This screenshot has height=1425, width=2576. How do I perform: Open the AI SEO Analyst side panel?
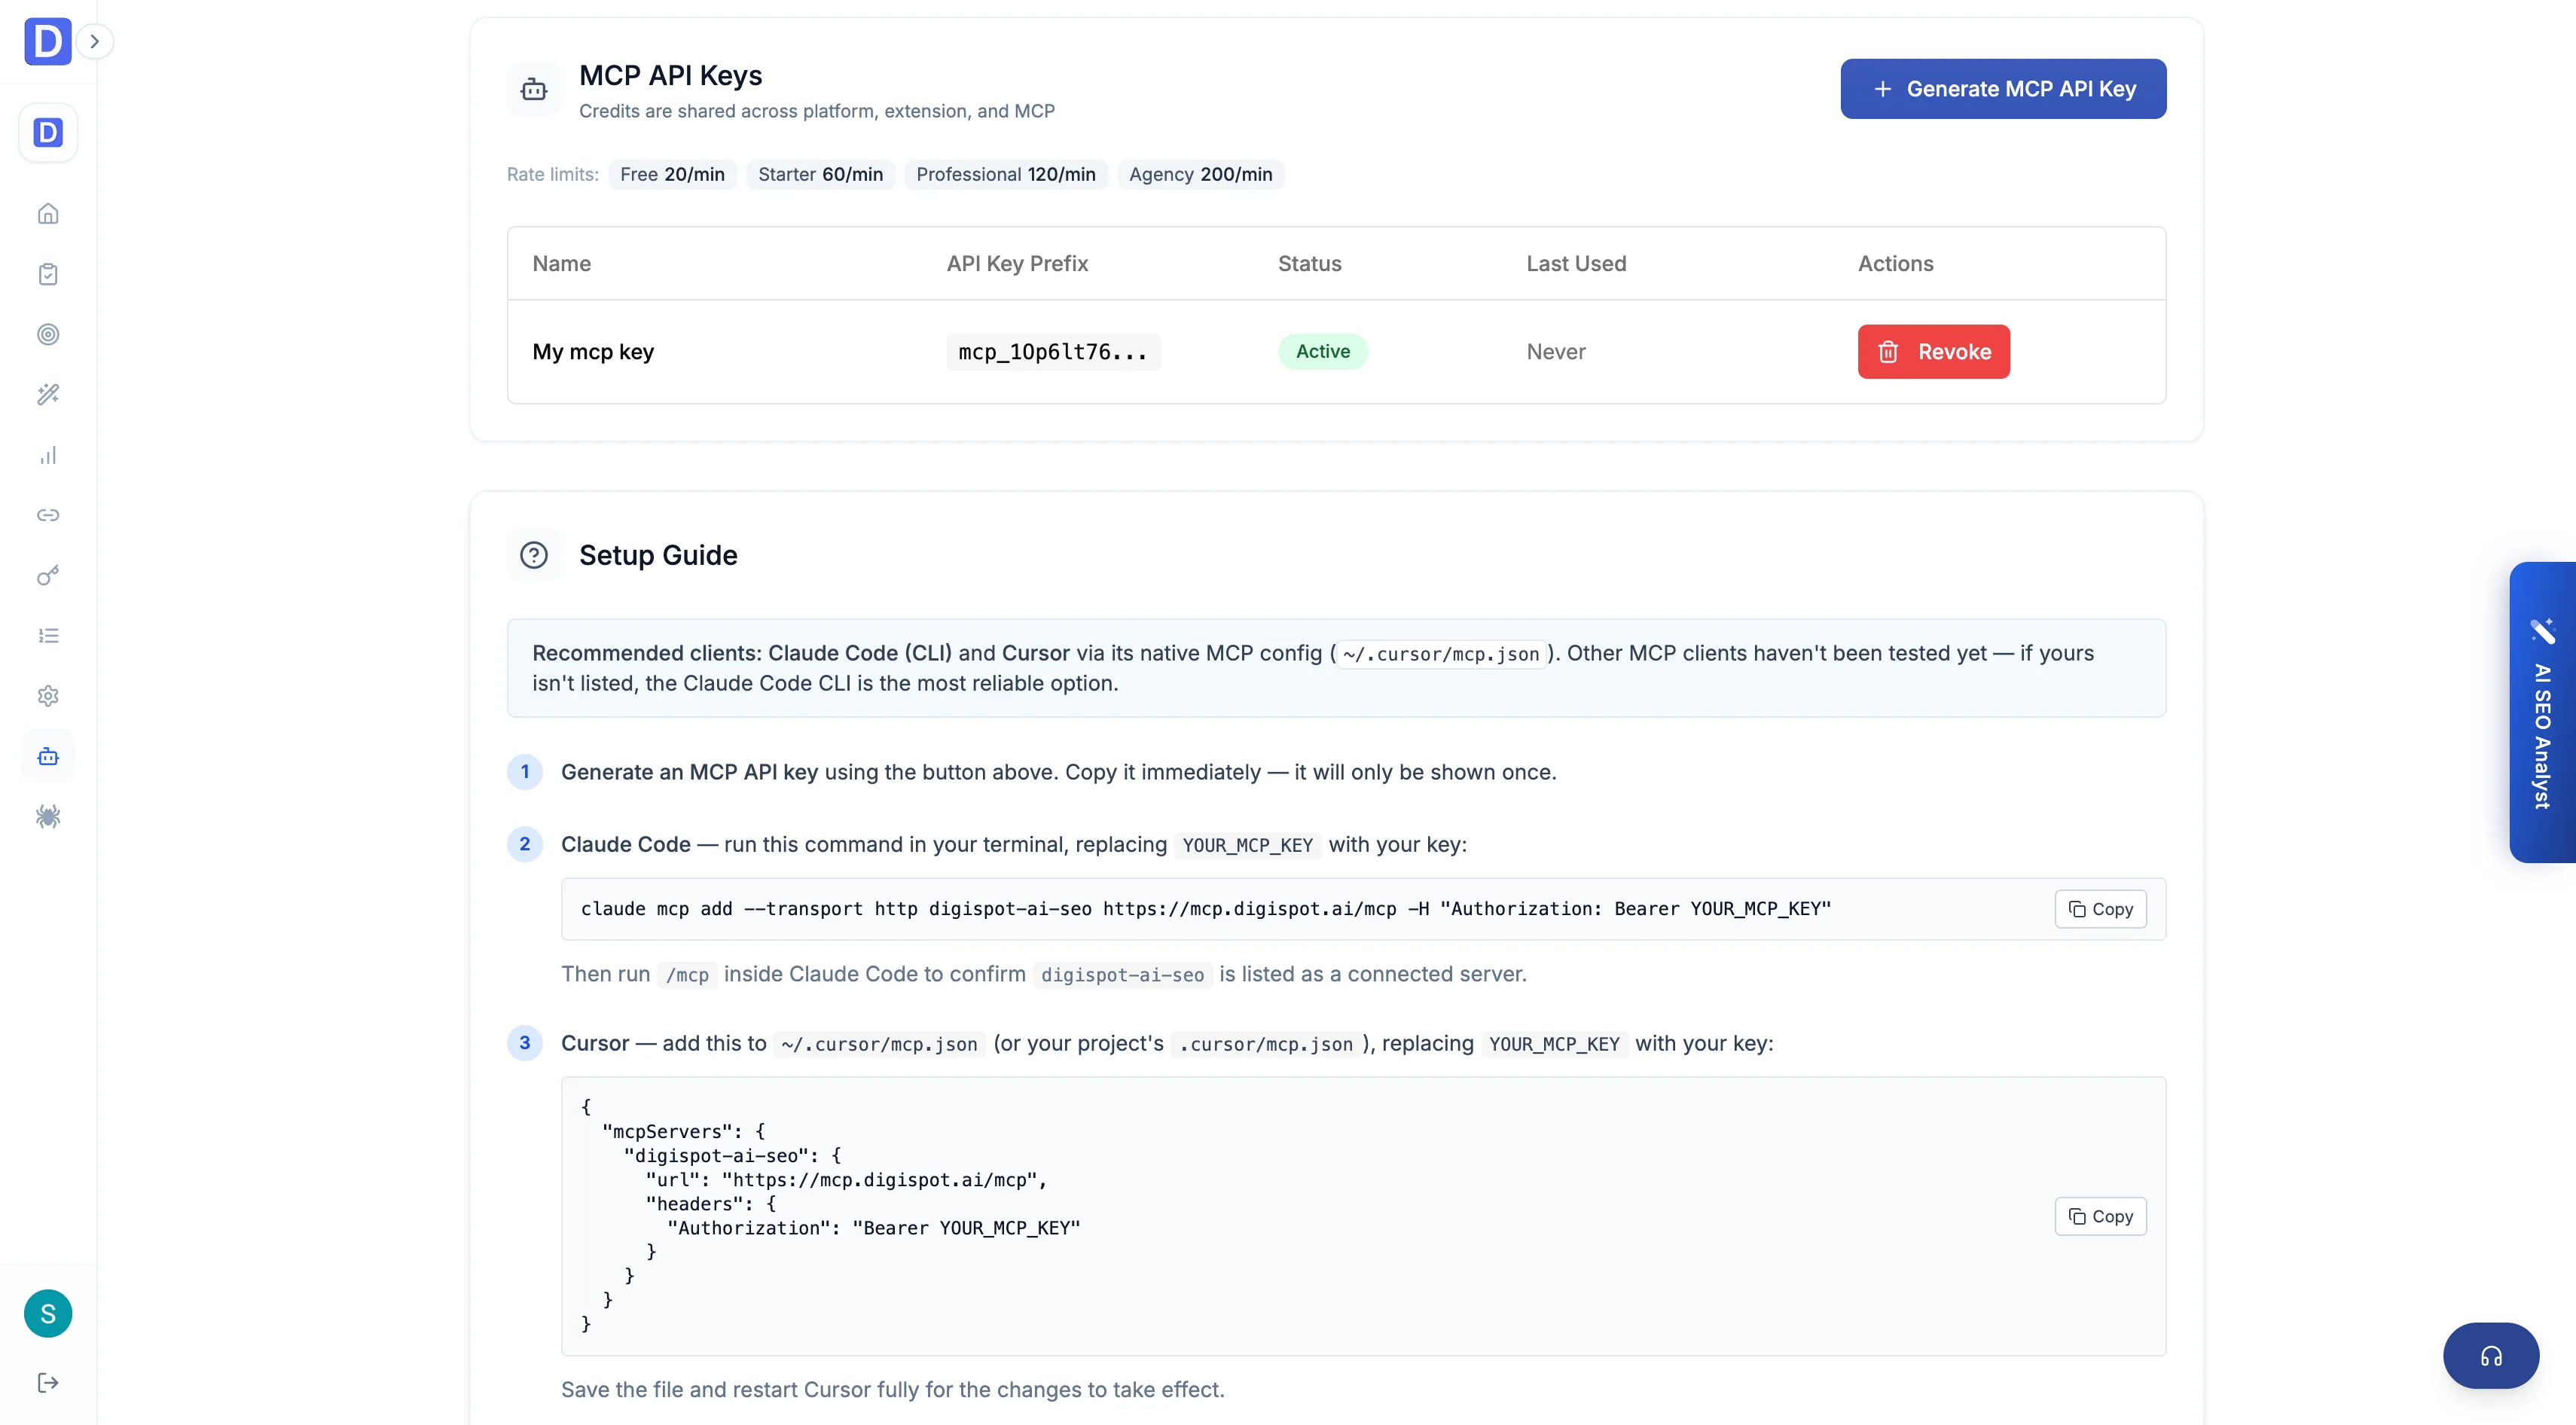[x=2542, y=712]
